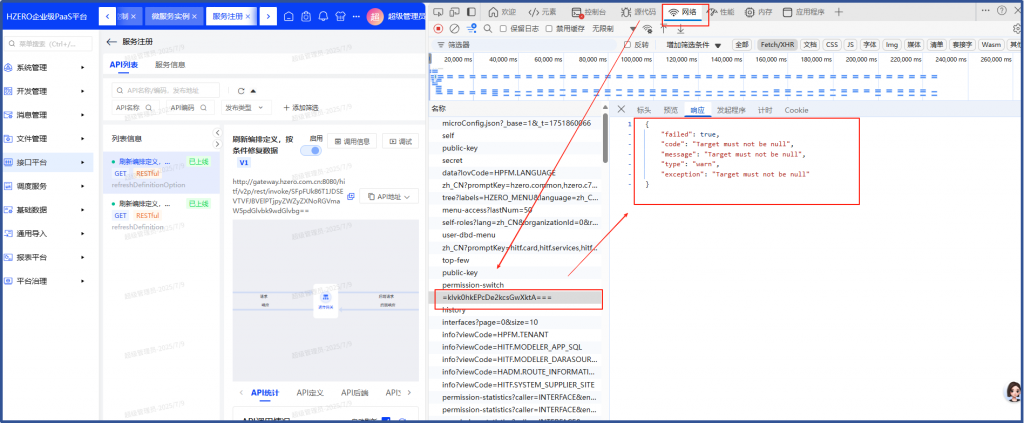The height and width of the screenshot is (423, 1024).
Task: Expand the API地址 dropdown
Action: (388, 197)
